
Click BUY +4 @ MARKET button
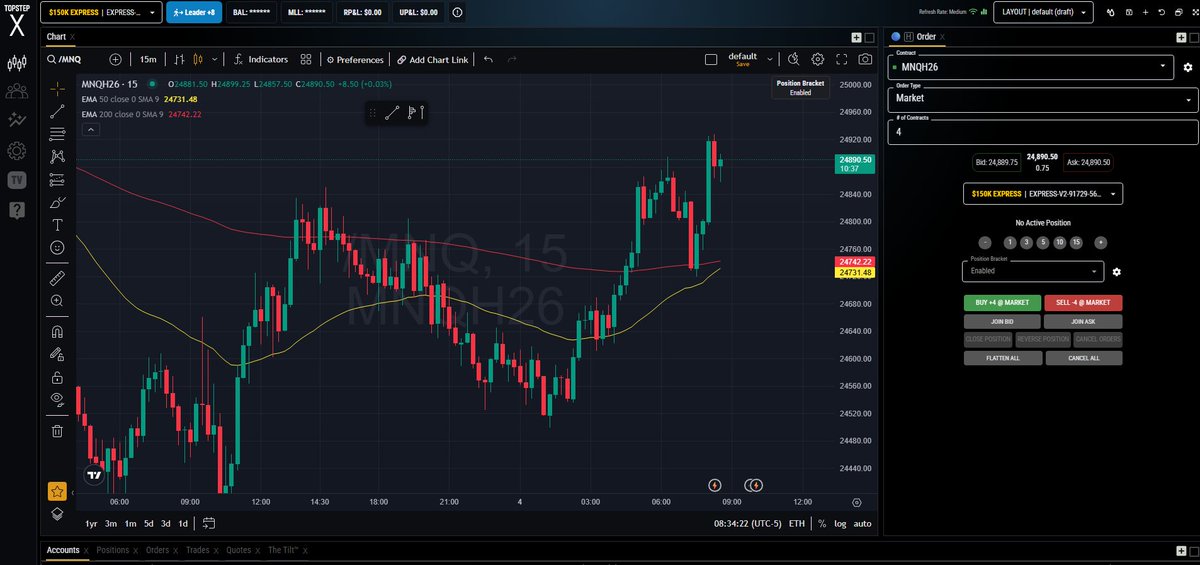1002,302
